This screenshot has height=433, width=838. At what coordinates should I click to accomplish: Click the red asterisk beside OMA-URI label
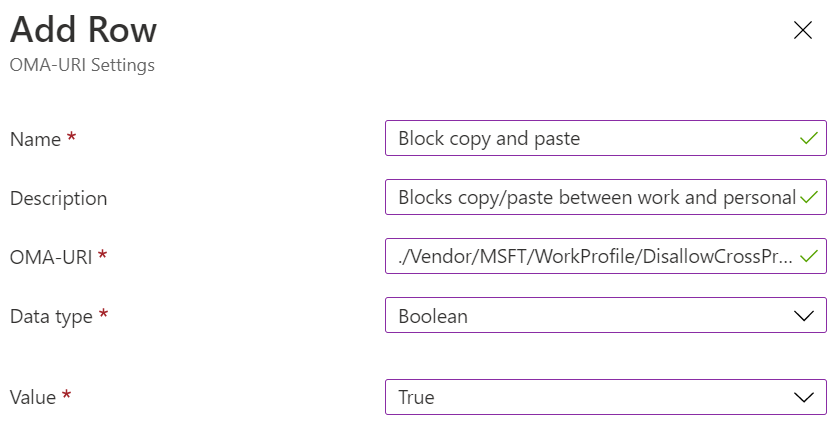102,254
